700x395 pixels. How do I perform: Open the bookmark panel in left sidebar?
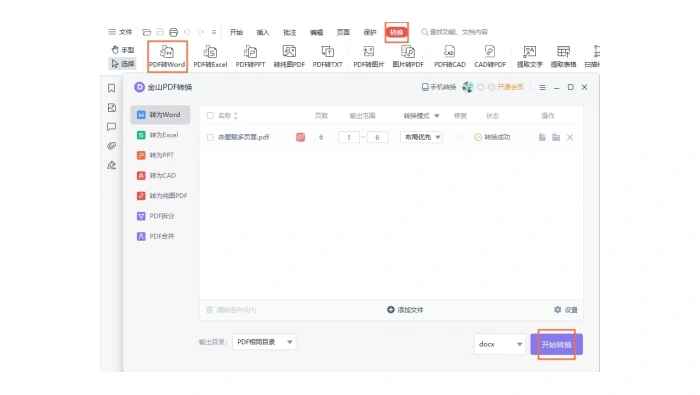[x=112, y=88]
